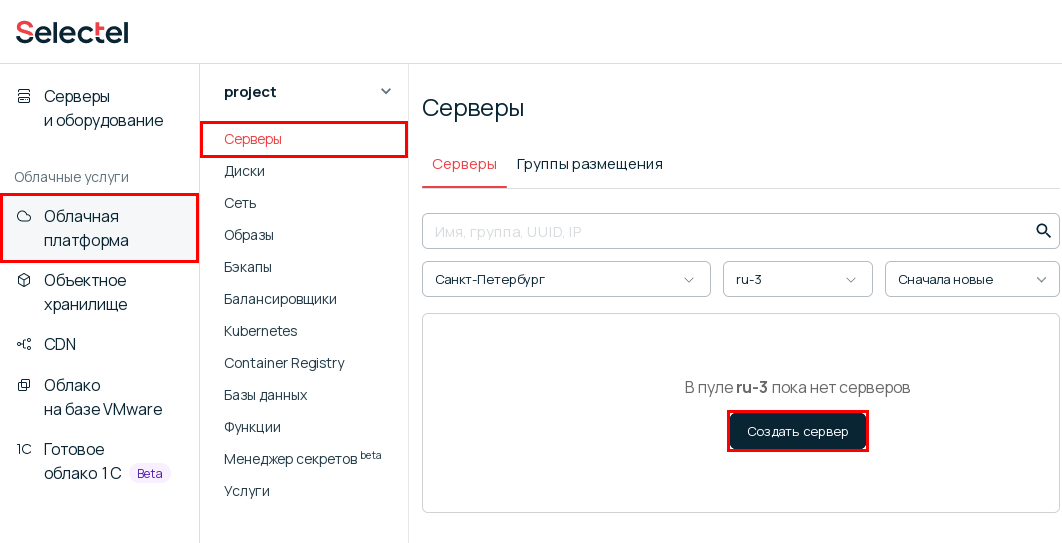Switch to Группы размещения tab

point(589,164)
